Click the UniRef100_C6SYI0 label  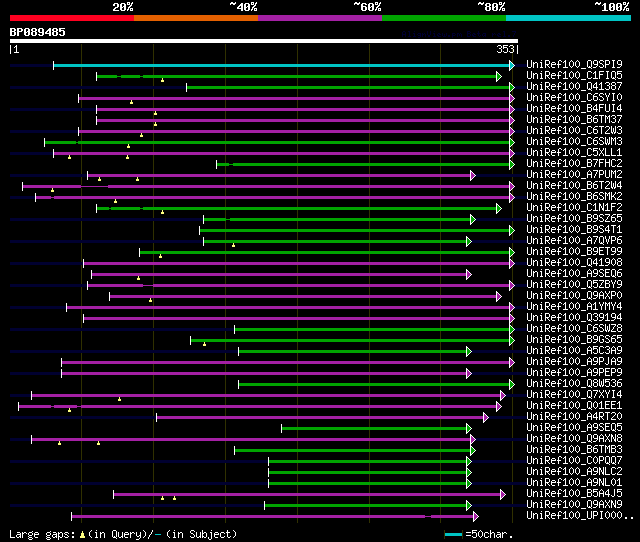[574, 98]
